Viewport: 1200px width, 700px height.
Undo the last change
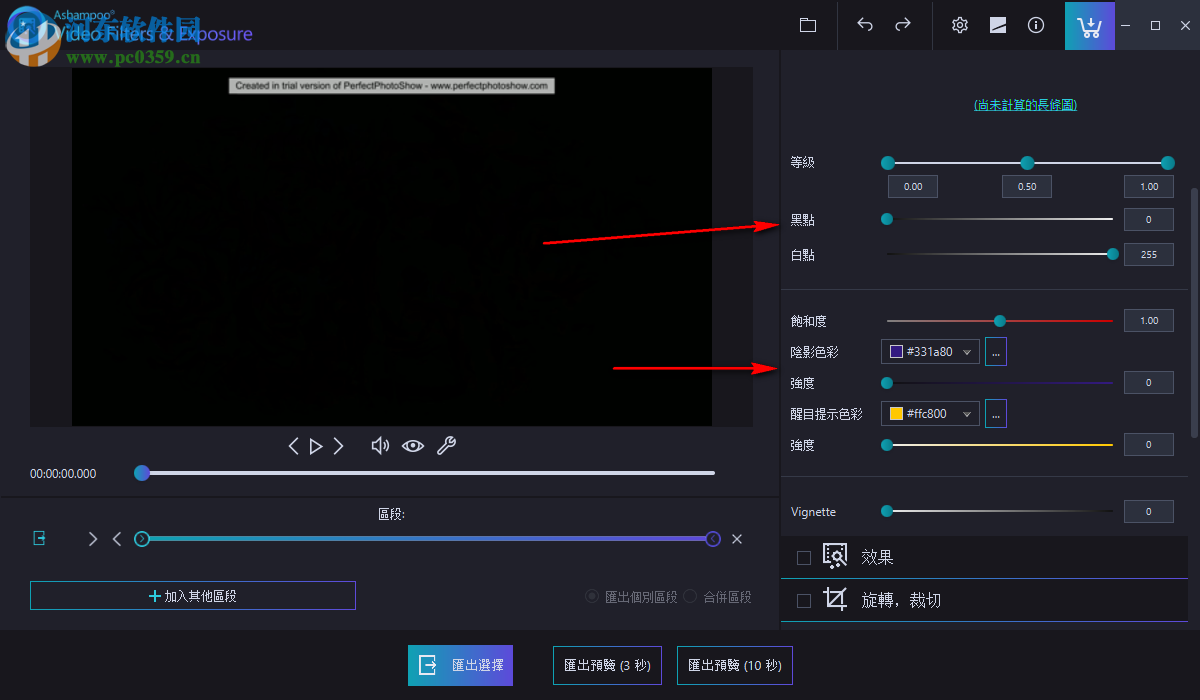864,25
